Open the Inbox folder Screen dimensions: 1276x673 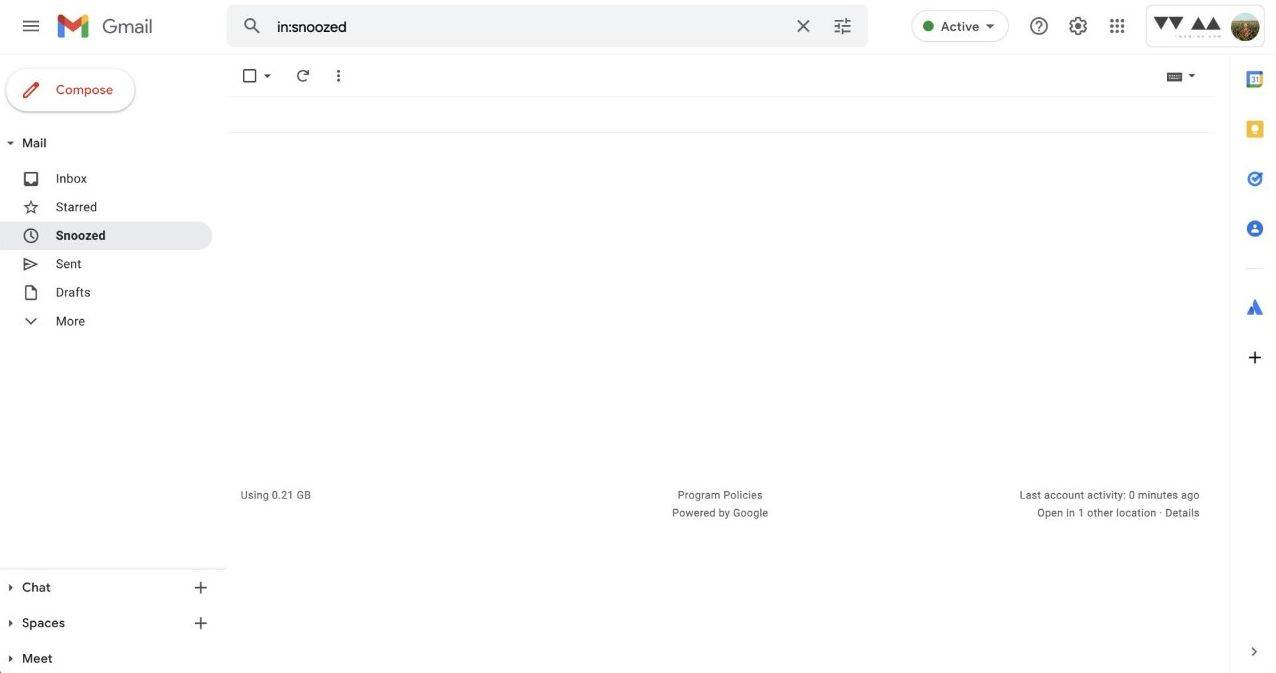point(70,176)
